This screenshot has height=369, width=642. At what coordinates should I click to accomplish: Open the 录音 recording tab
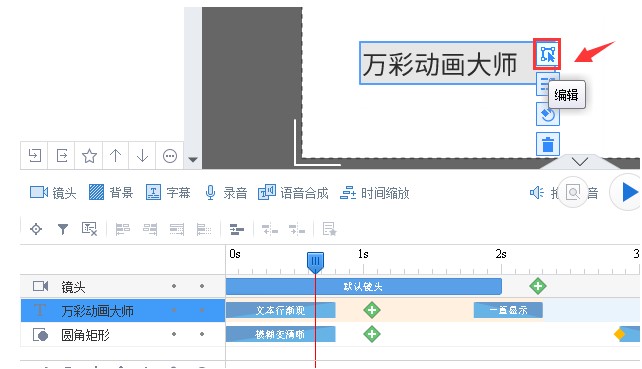(x=226, y=192)
